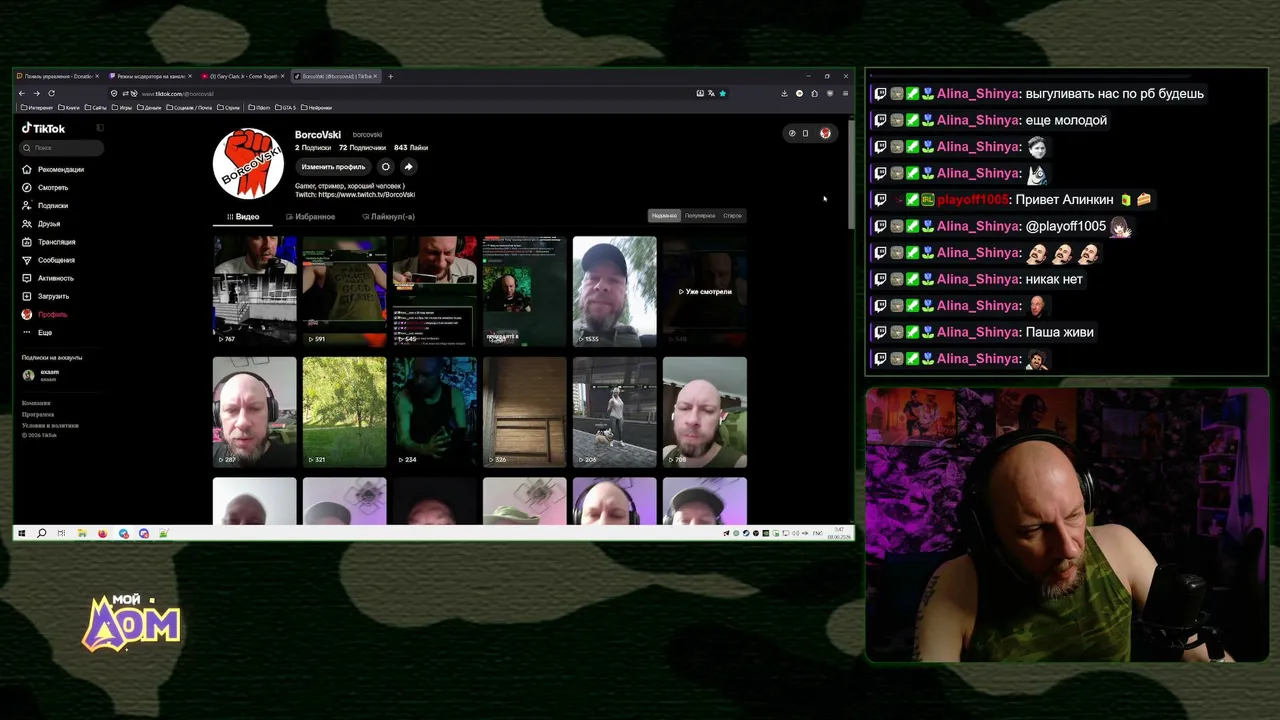Image resolution: width=1280 pixels, height=720 pixels.
Task: Open Активность notifications
Action: [48, 278]
